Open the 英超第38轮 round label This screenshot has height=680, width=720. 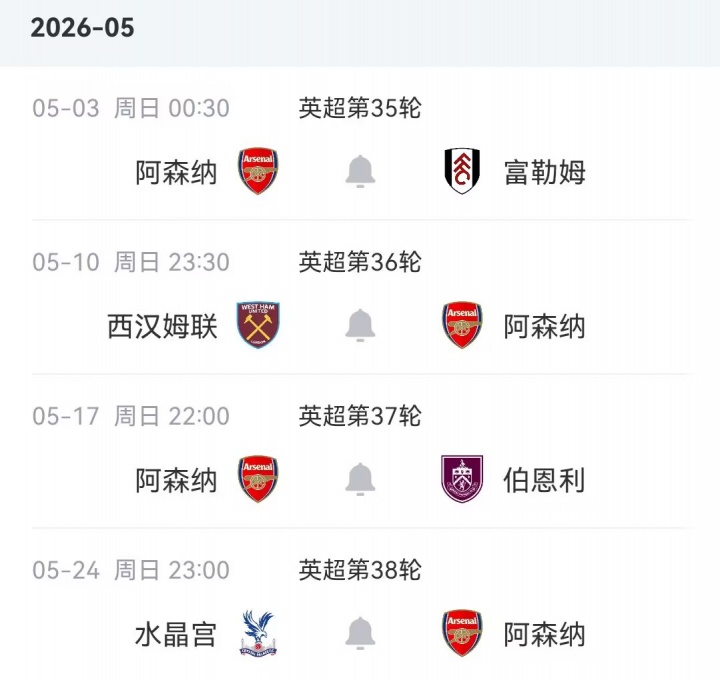360,570
